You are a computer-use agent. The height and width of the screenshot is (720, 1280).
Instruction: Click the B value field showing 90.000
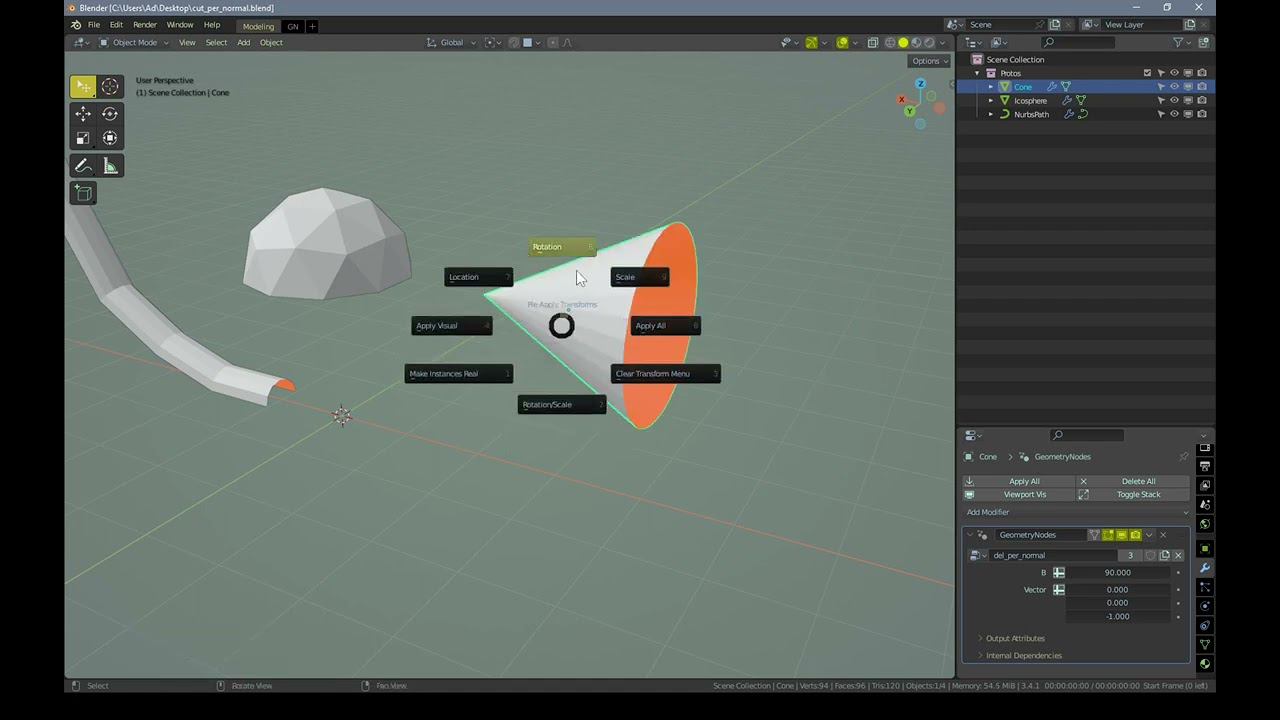click(x=1117, y=573)
